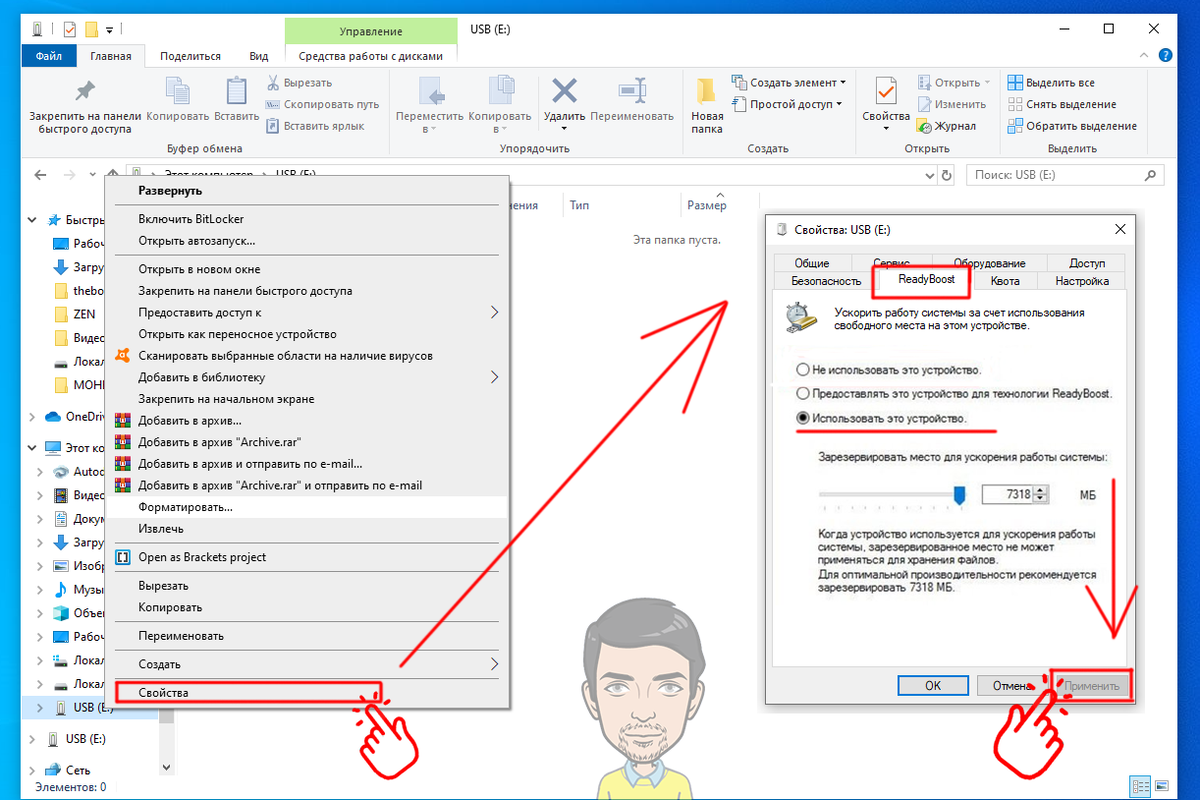Click Снять выделение in ribbon

pyautogui.click(x=1061, y=104)
